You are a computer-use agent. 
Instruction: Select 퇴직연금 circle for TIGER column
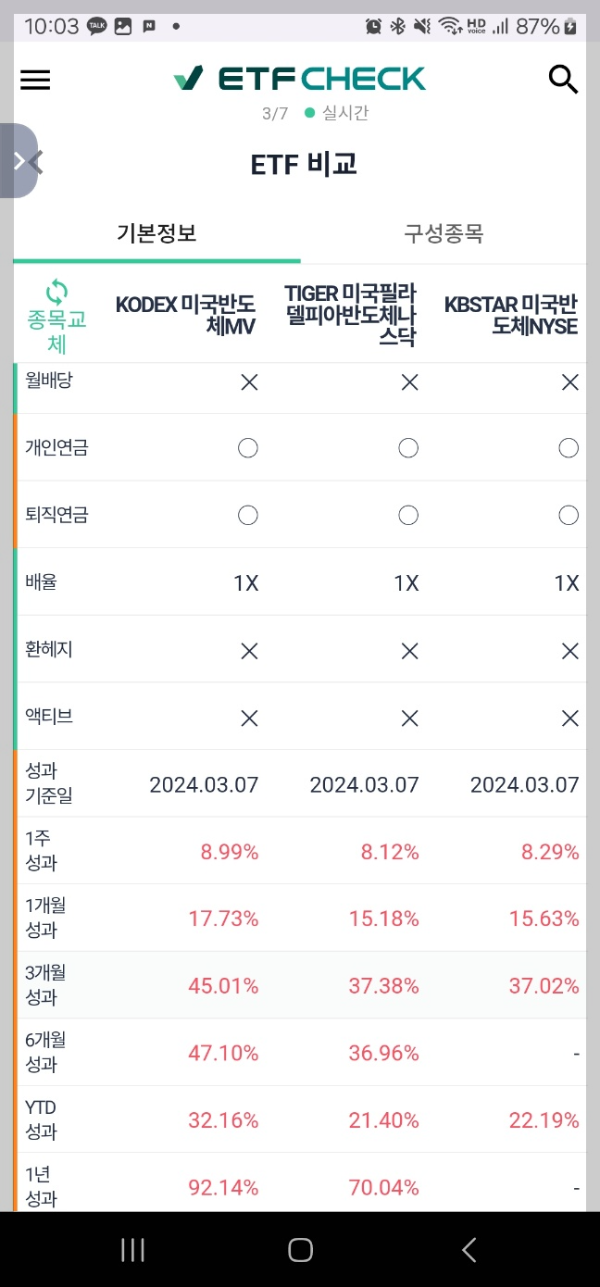click(x=408, y=515)
